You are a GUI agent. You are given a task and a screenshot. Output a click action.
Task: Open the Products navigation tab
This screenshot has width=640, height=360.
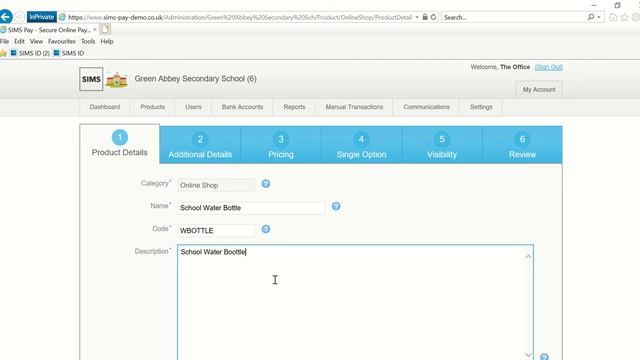pyautogui.click(x=153, y=107)
